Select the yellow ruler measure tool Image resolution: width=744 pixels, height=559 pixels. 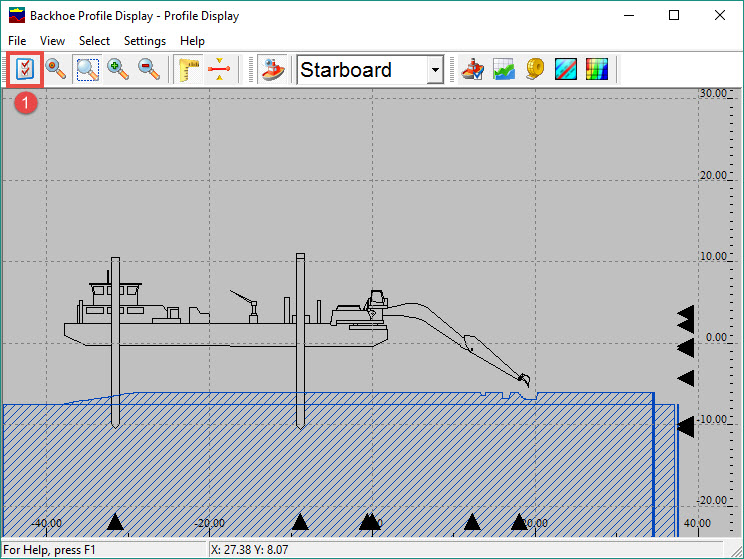pos(187,70)
